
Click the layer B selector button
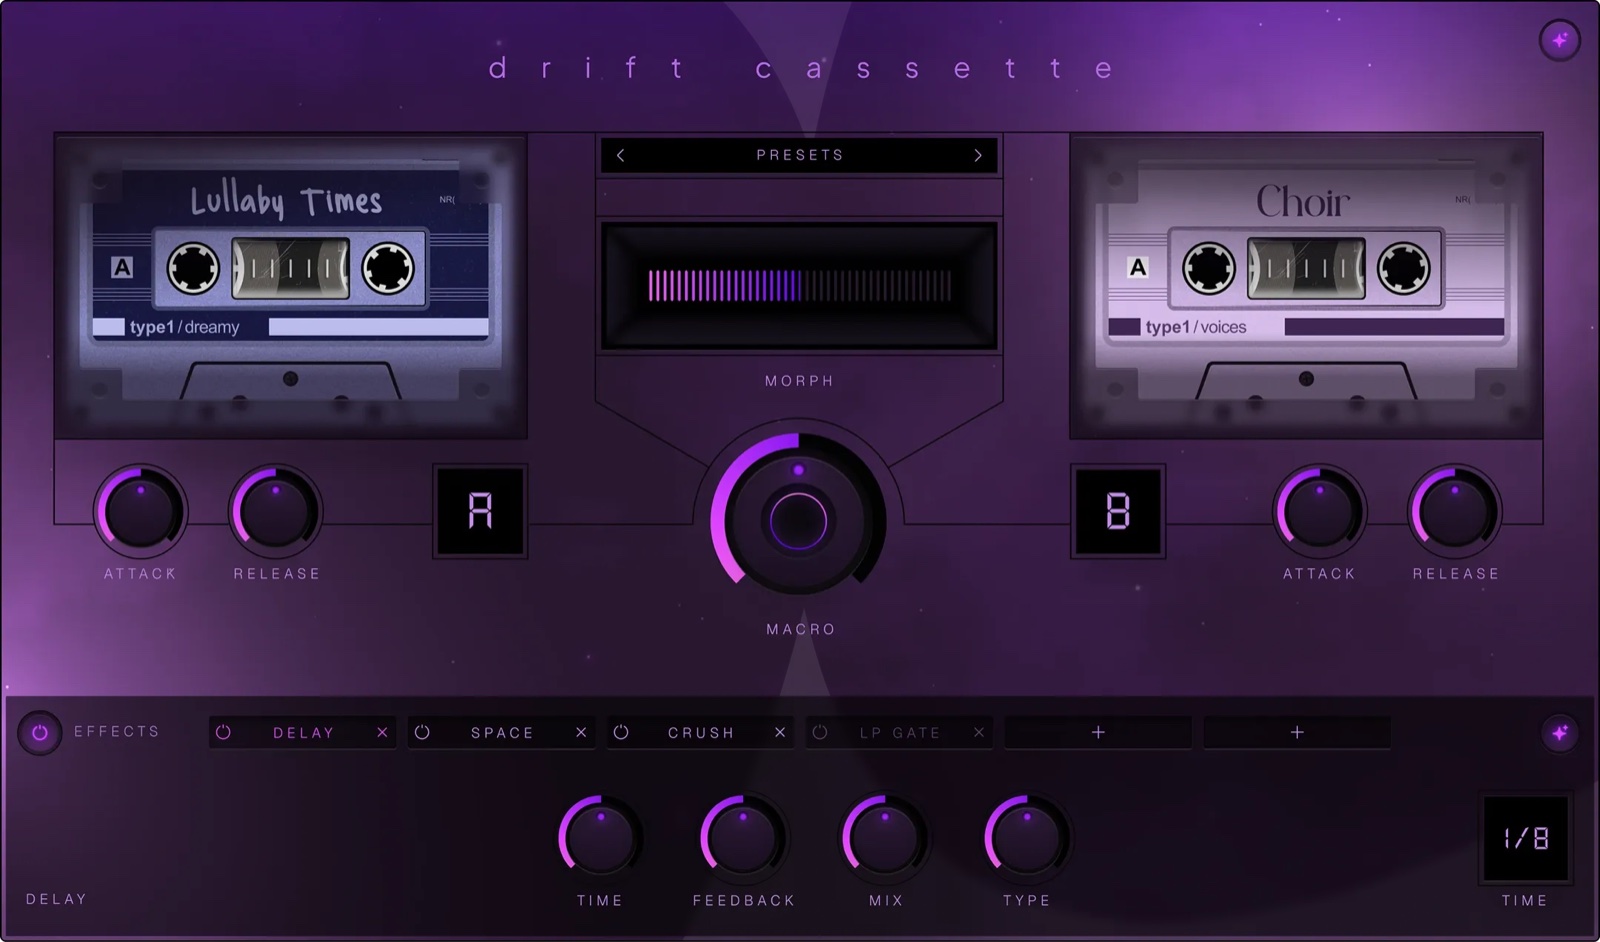click(1118, 511)
